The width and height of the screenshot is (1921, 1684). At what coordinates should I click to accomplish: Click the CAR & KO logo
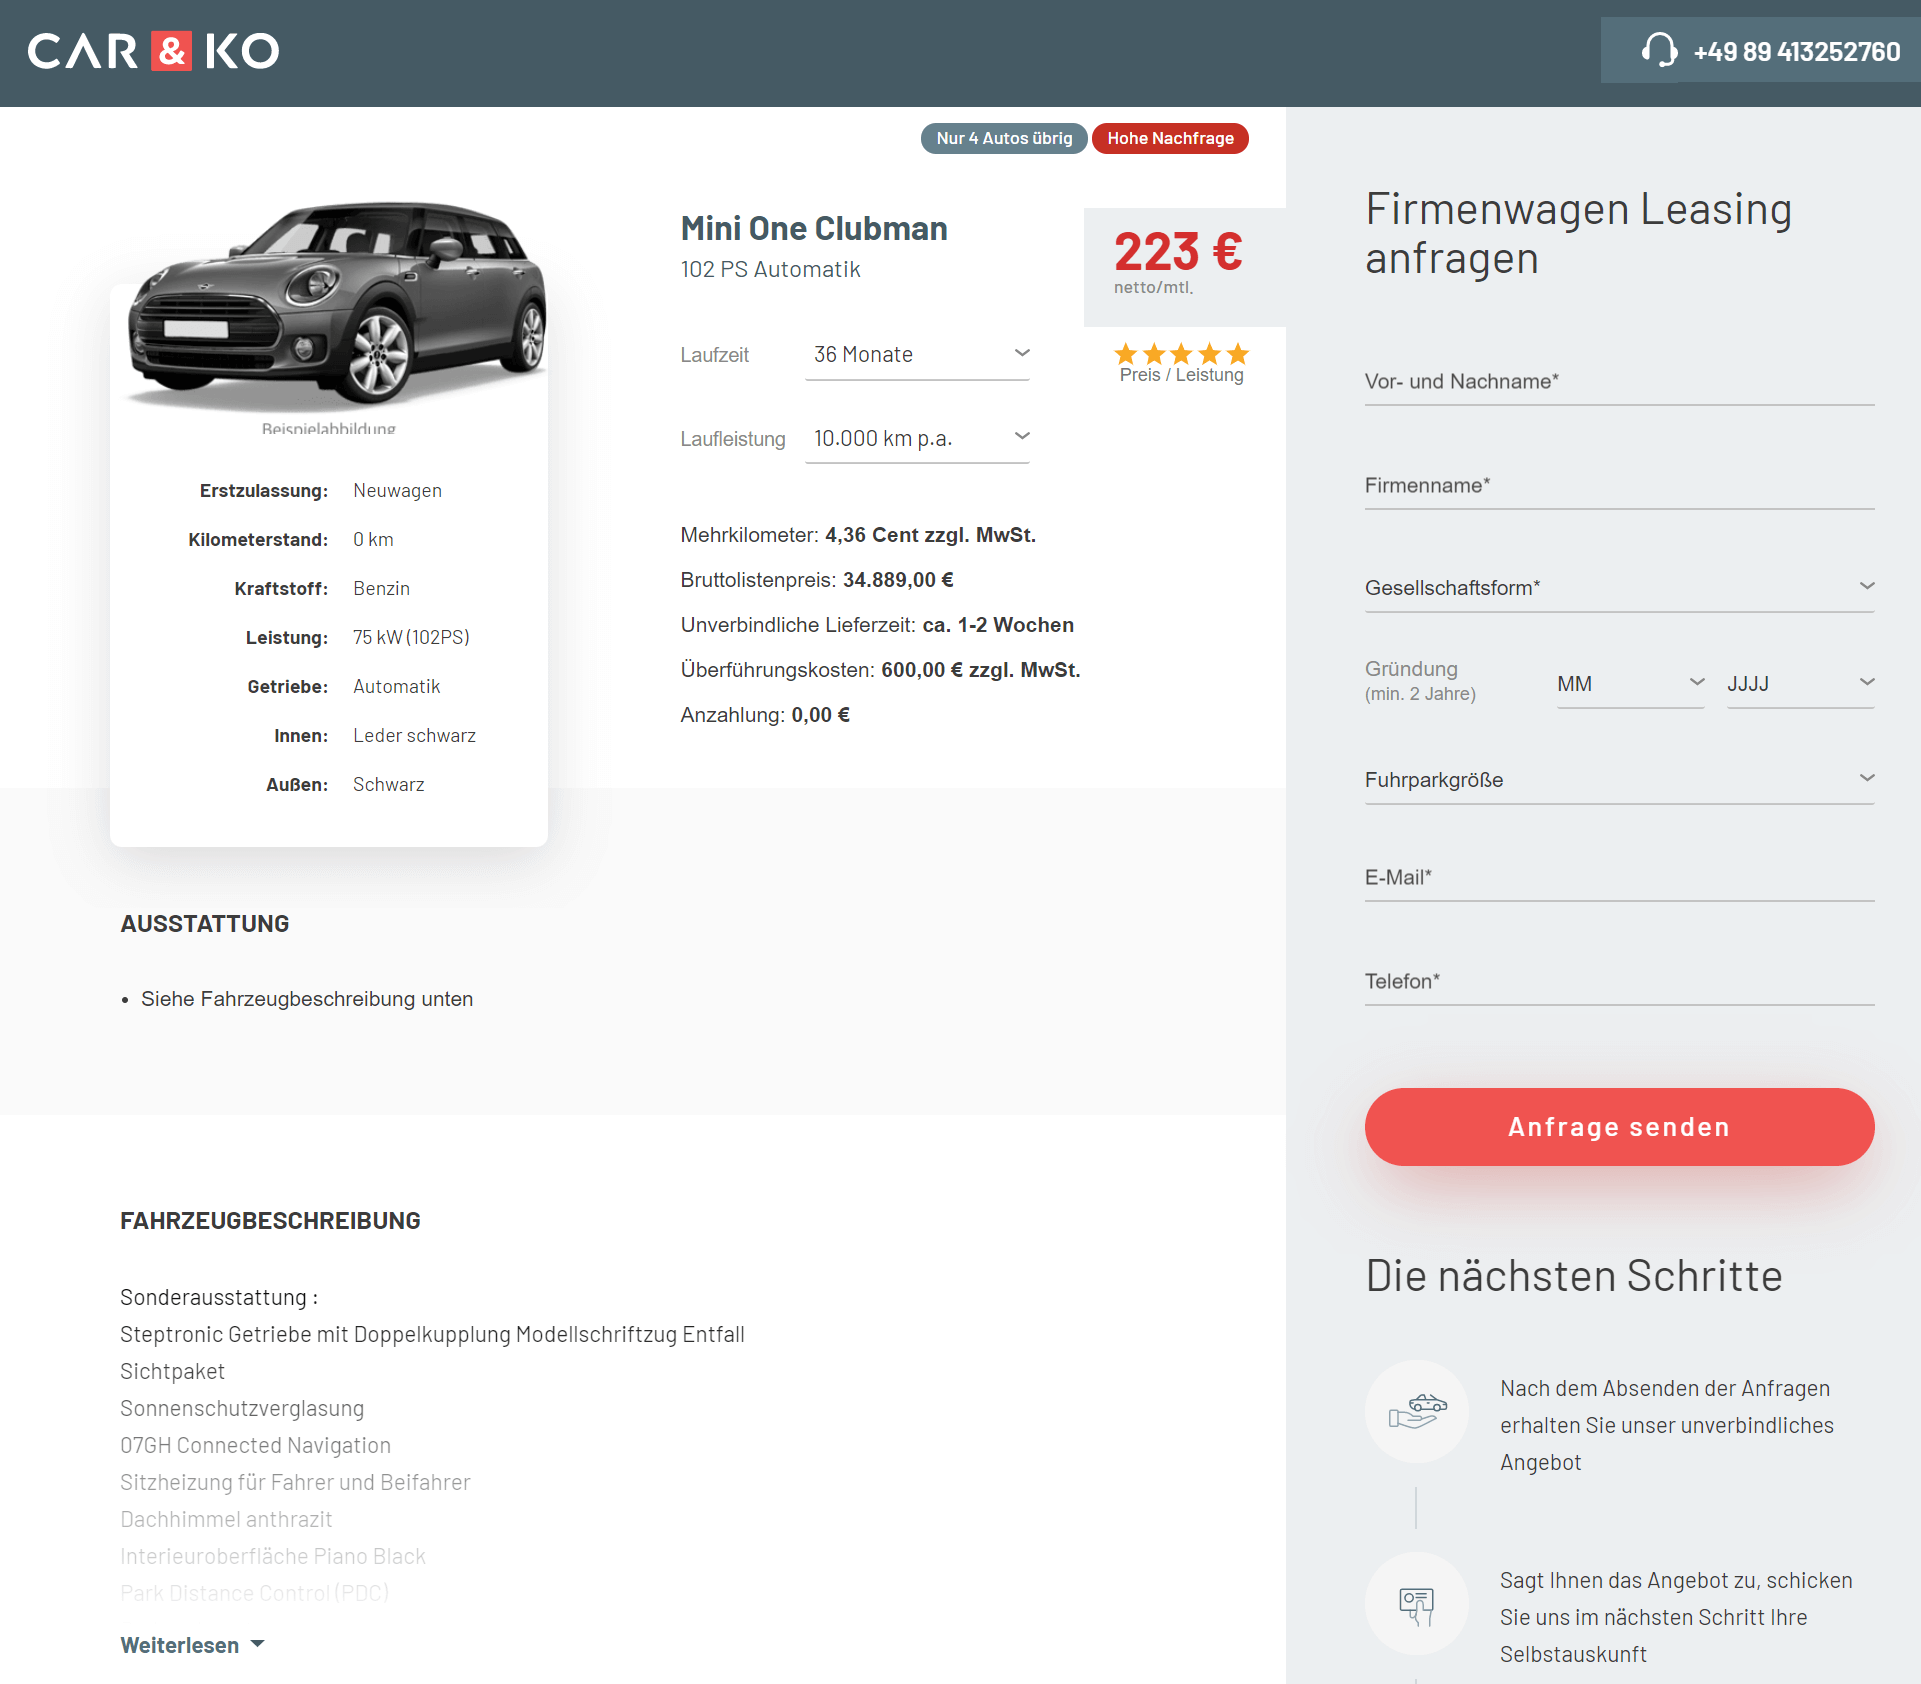point(153,51)
